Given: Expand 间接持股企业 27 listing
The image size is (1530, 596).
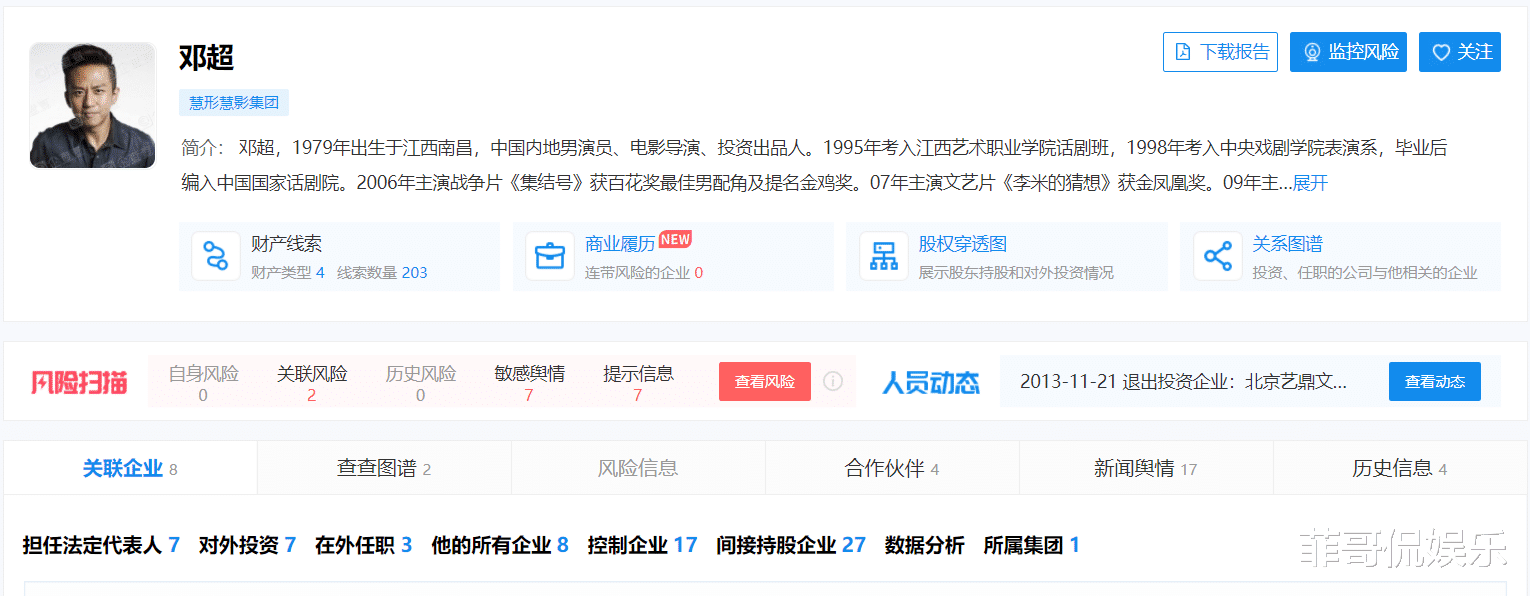Looking at the screenshot, I should pos(791,545).
